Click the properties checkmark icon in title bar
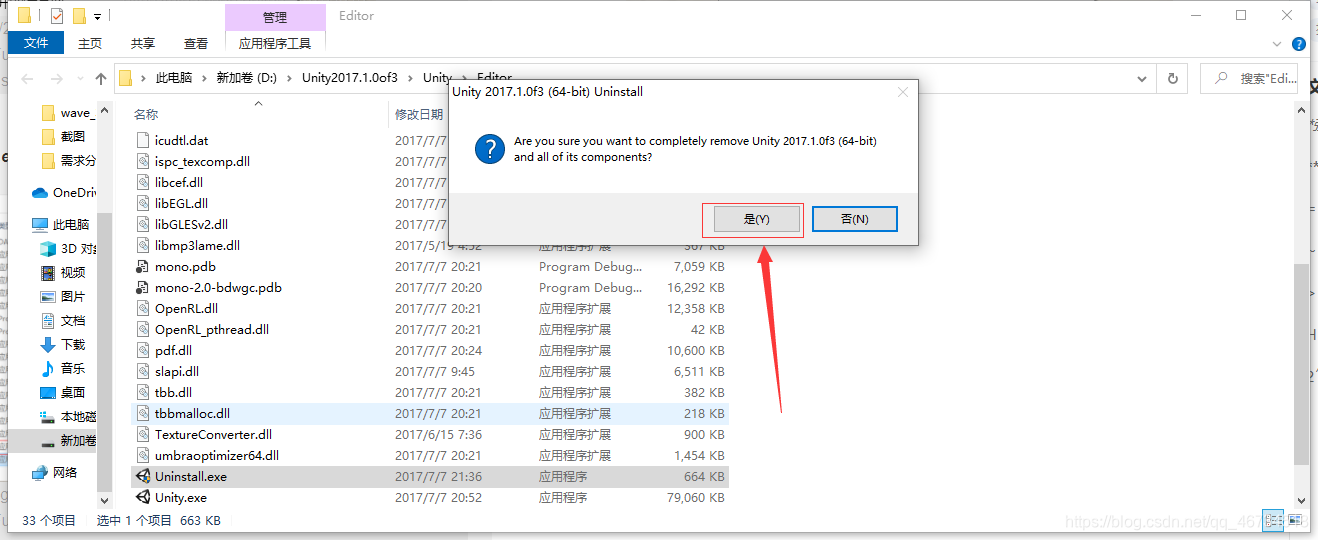Screen dimensions: 1318x540 (x=56, y=16)
